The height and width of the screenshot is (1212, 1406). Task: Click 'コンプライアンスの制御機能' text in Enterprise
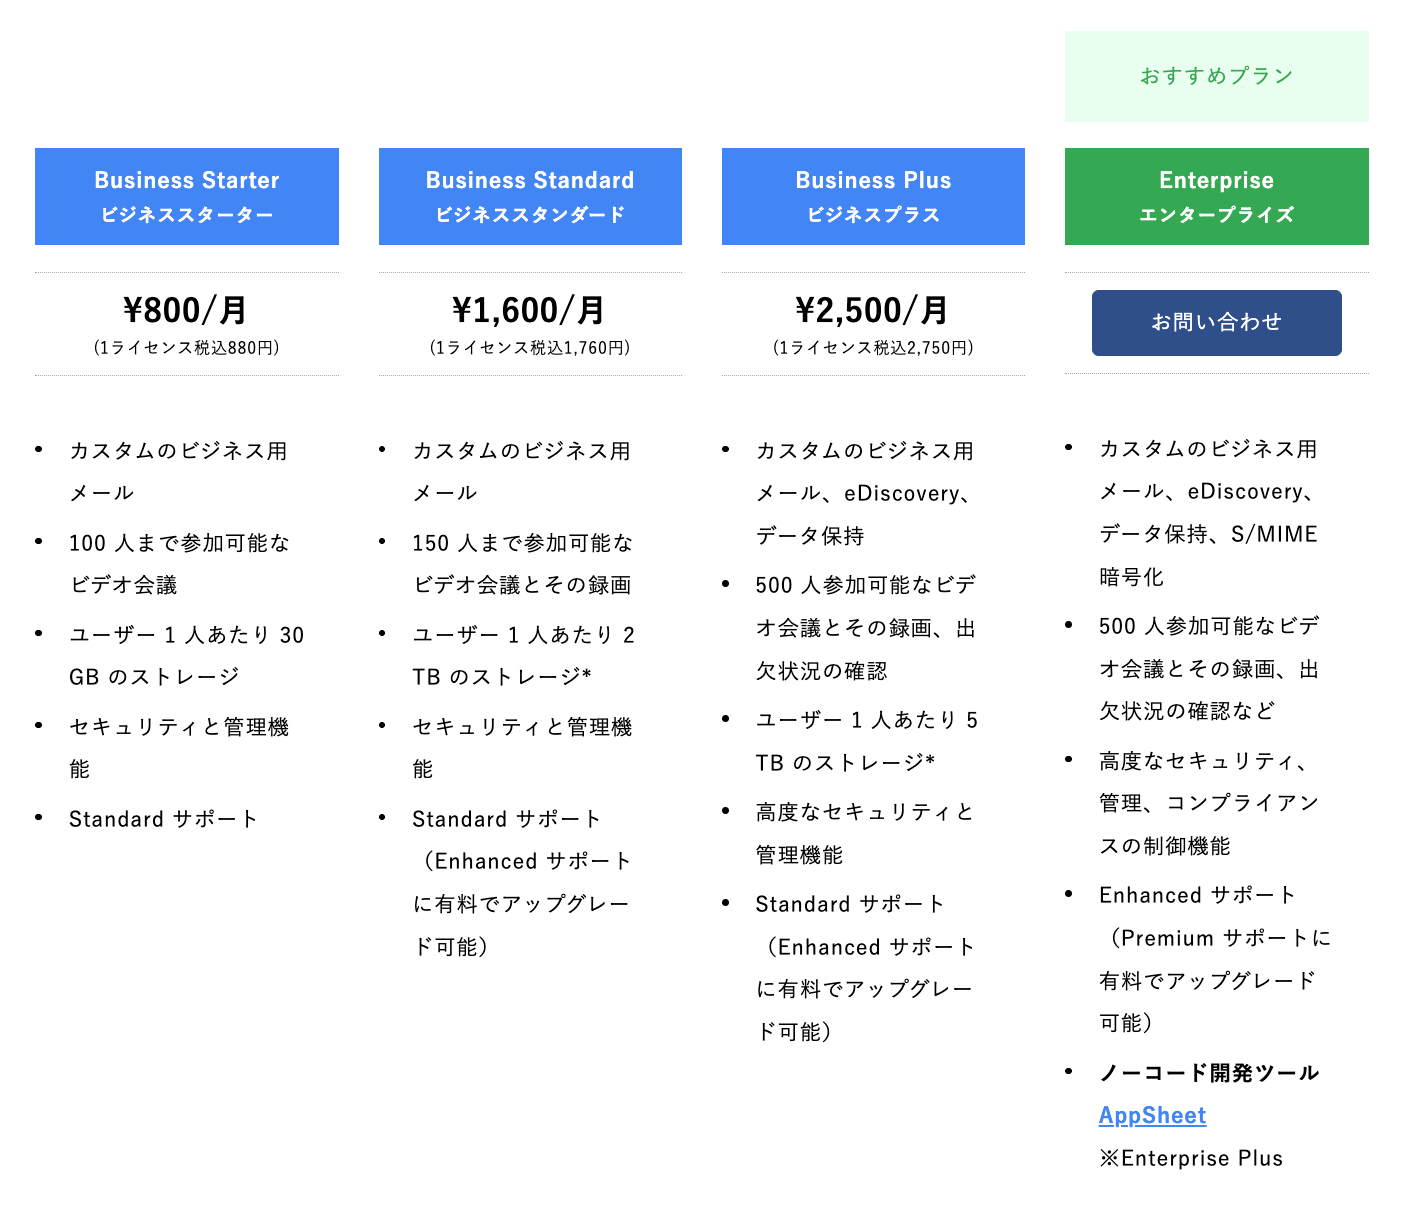tap(1209, 824)
